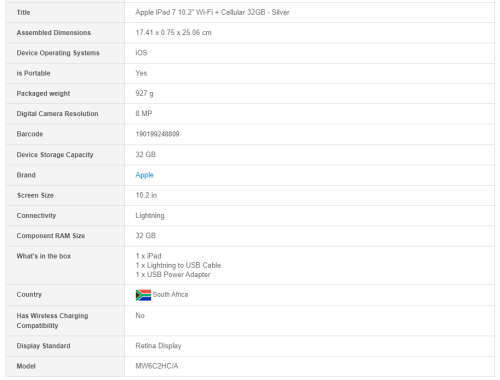The height and width of the screenshot is (380, 500).
Task: Select the '32 GB' value for Storage Capacity
Action: (145, 155)
